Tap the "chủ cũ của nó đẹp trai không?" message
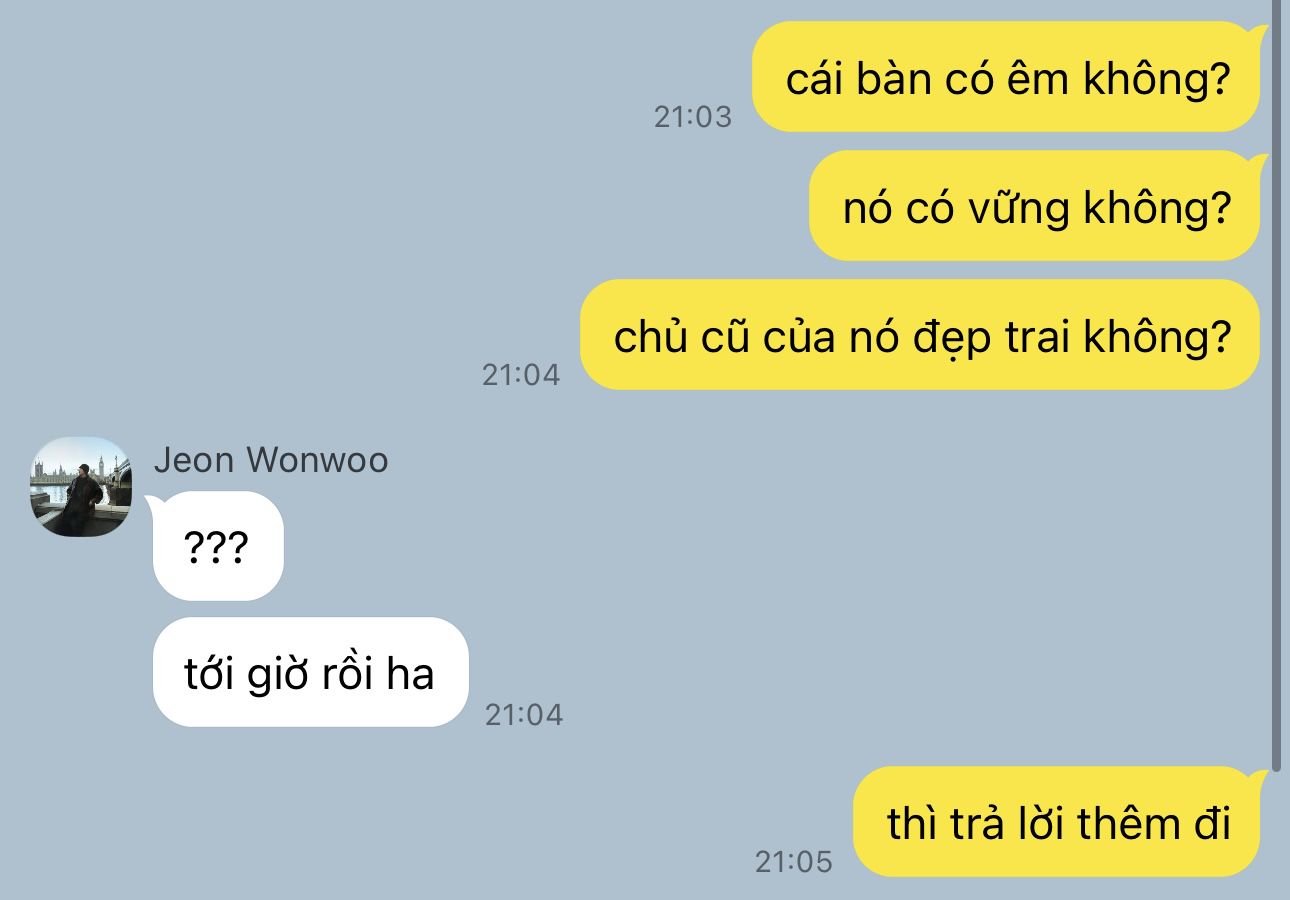The height and width of the screenshot is (900, 1290). pyautogui.click(x=922, y=335)
